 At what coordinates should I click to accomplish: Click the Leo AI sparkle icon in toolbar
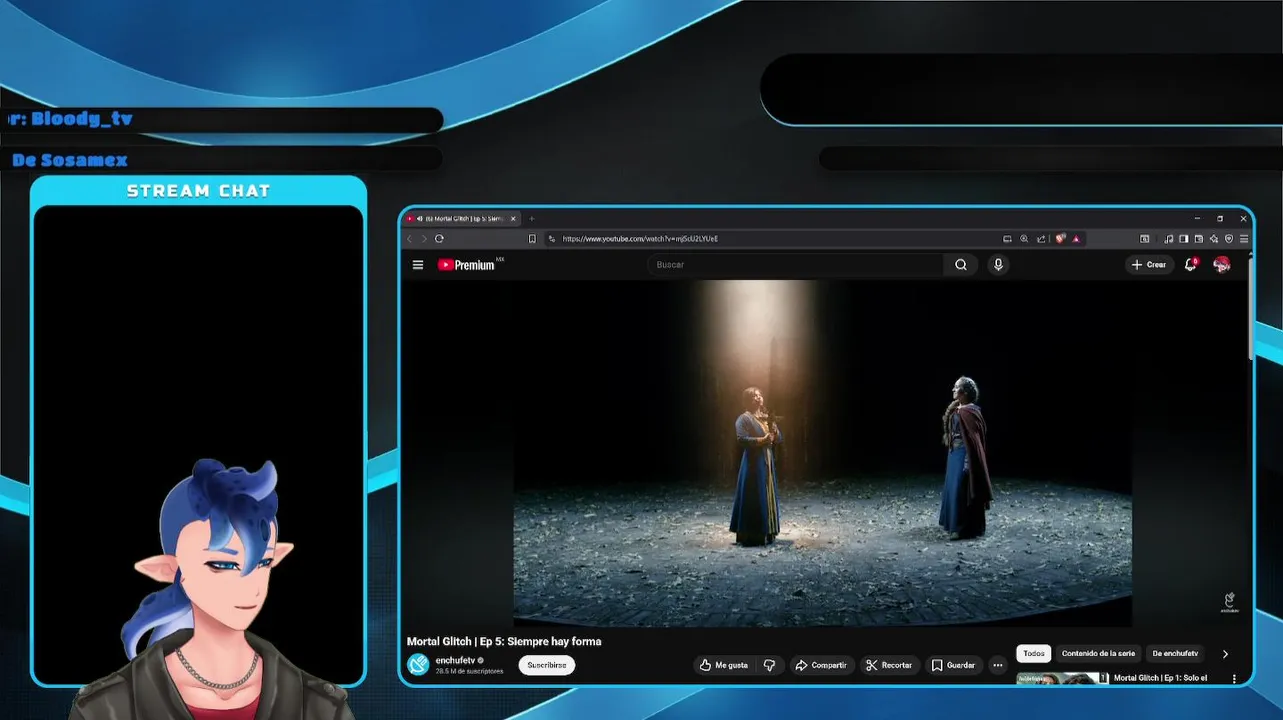pyautogui.click(x=1214, y=239)
